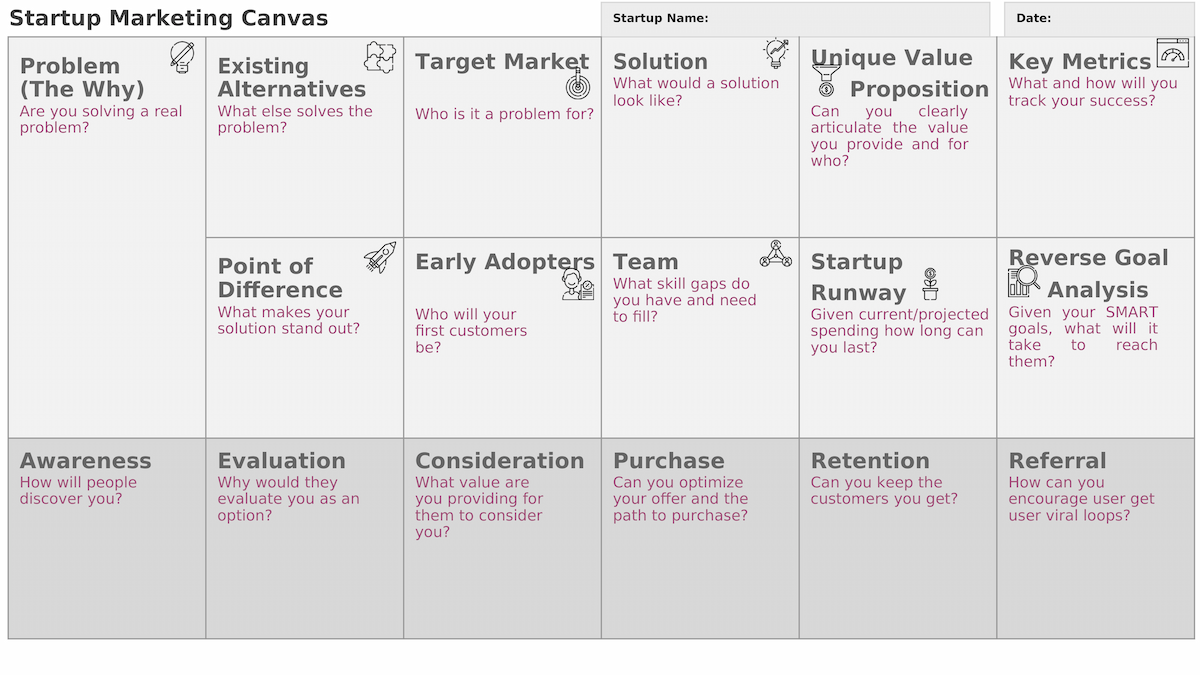Click the connected nodes icon in Team box
The height and width of the screenshot is (675, 1200).
pyautogui.click(x=775, y=254)
